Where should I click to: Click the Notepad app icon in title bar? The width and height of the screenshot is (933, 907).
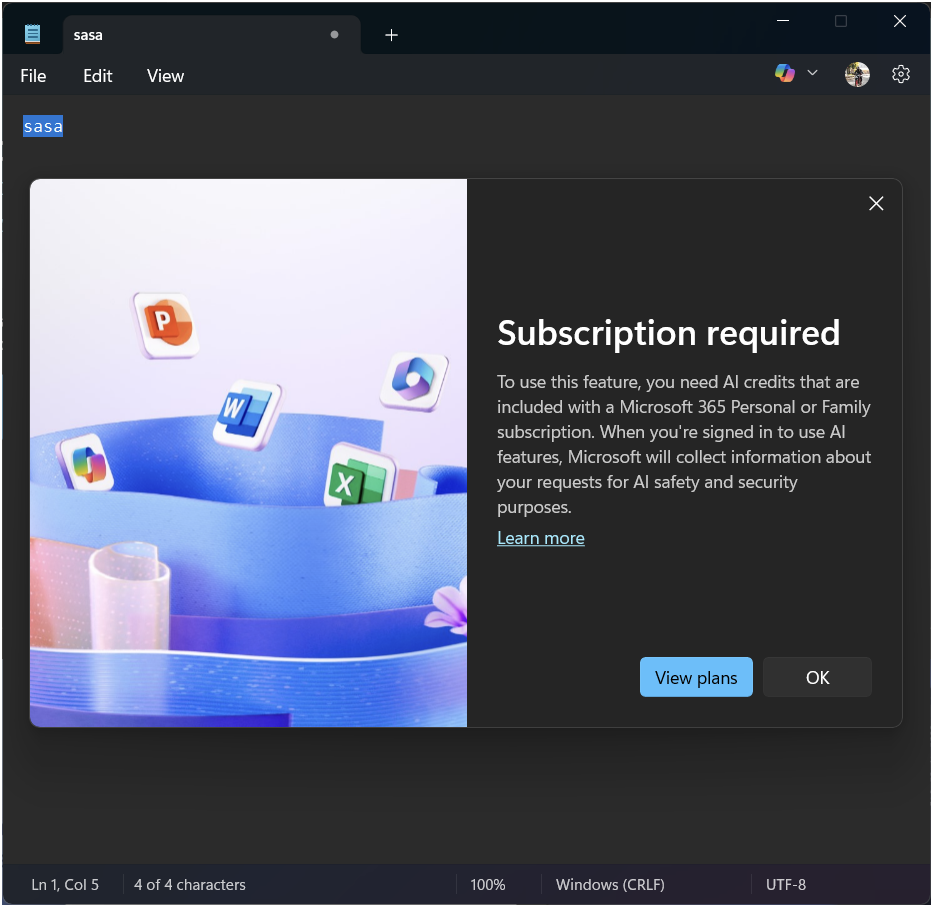(x=33, y=34)
